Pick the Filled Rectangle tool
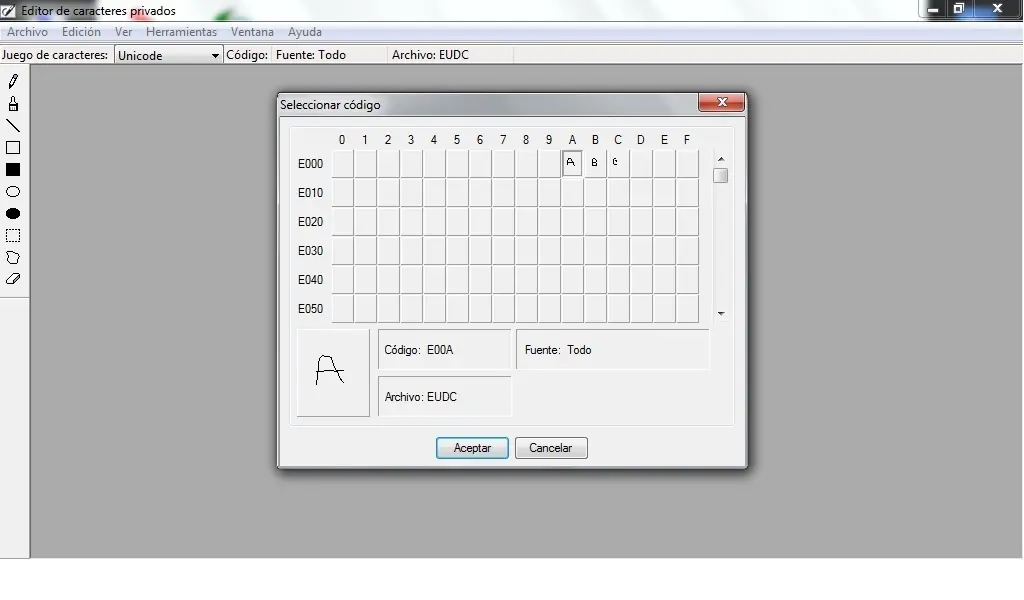1024x600 pixels. (13, 170)
